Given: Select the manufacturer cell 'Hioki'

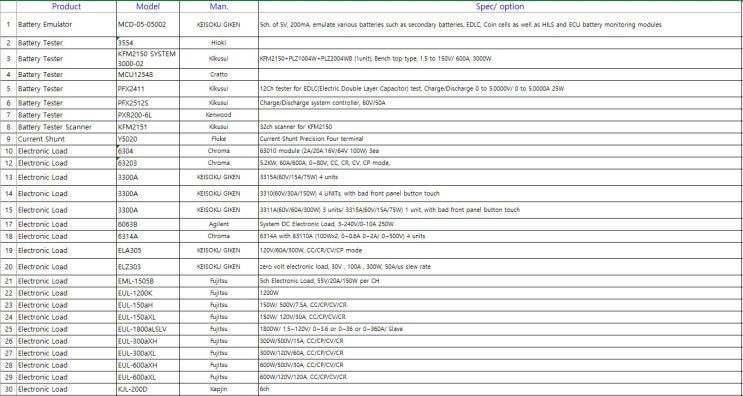Looking at the screenshot, I should pos(219,43).
